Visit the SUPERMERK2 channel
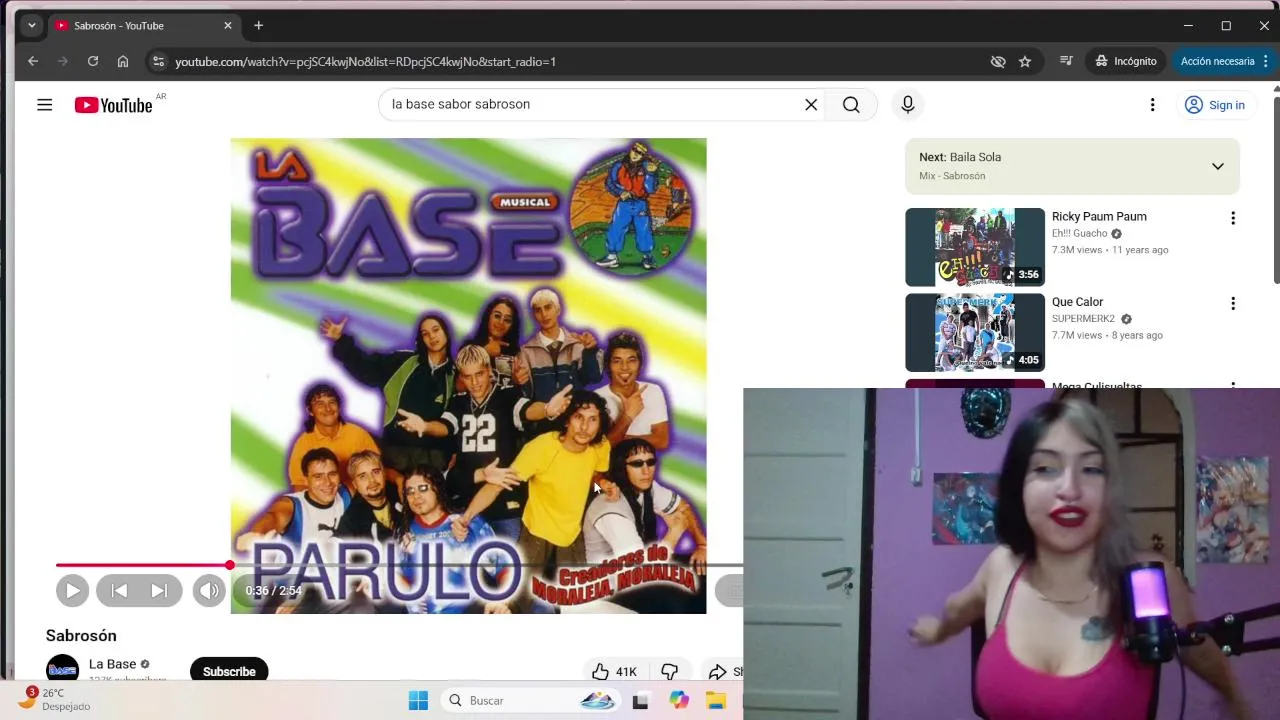1280x720 pixels. (x=1083, y=319)
